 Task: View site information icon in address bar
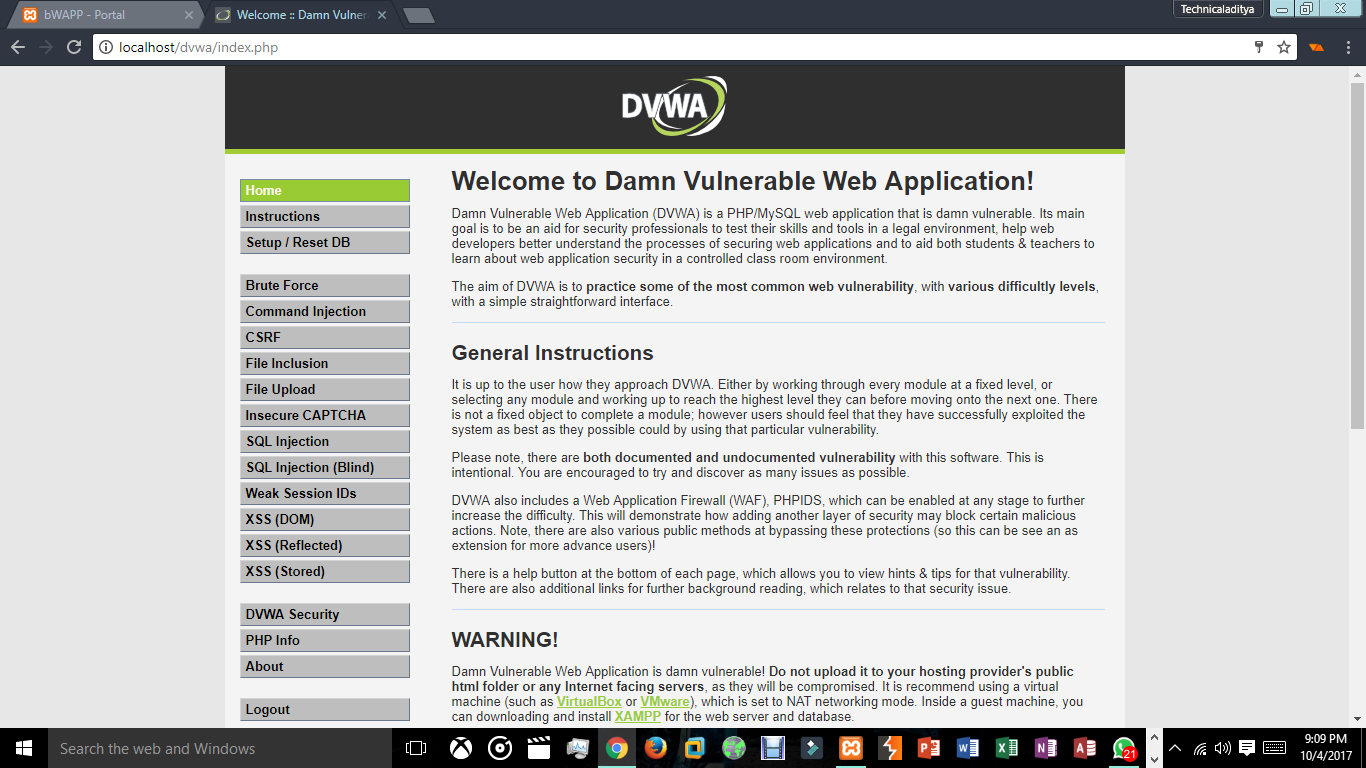point(106,47)
